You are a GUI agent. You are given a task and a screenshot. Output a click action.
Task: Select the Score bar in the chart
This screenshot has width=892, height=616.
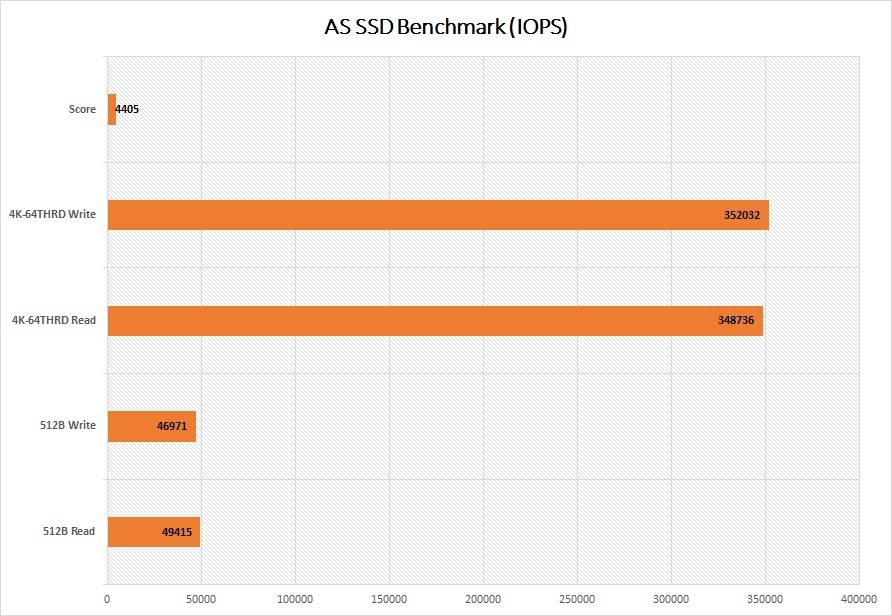click(x=112, y=110)
